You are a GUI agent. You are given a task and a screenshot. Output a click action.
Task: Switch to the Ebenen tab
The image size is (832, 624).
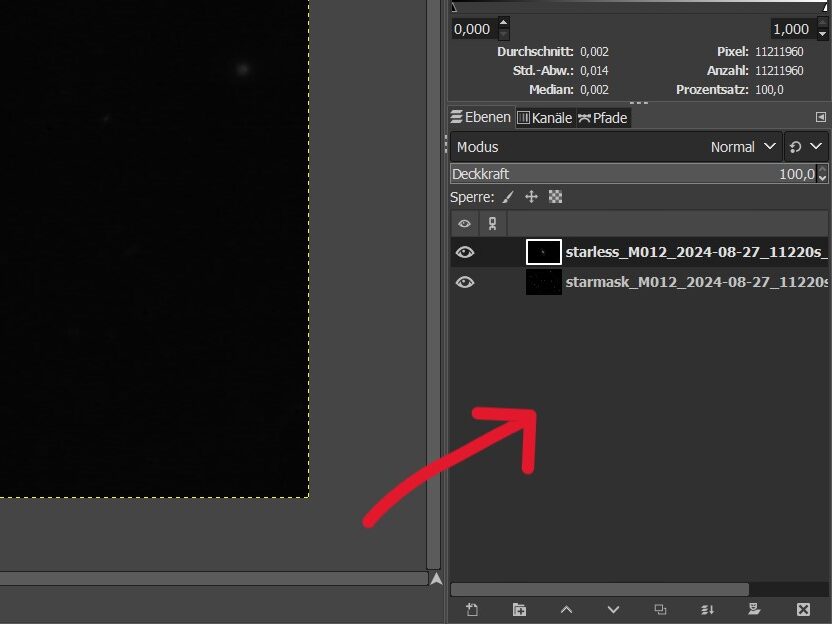(x=480, y=117)
